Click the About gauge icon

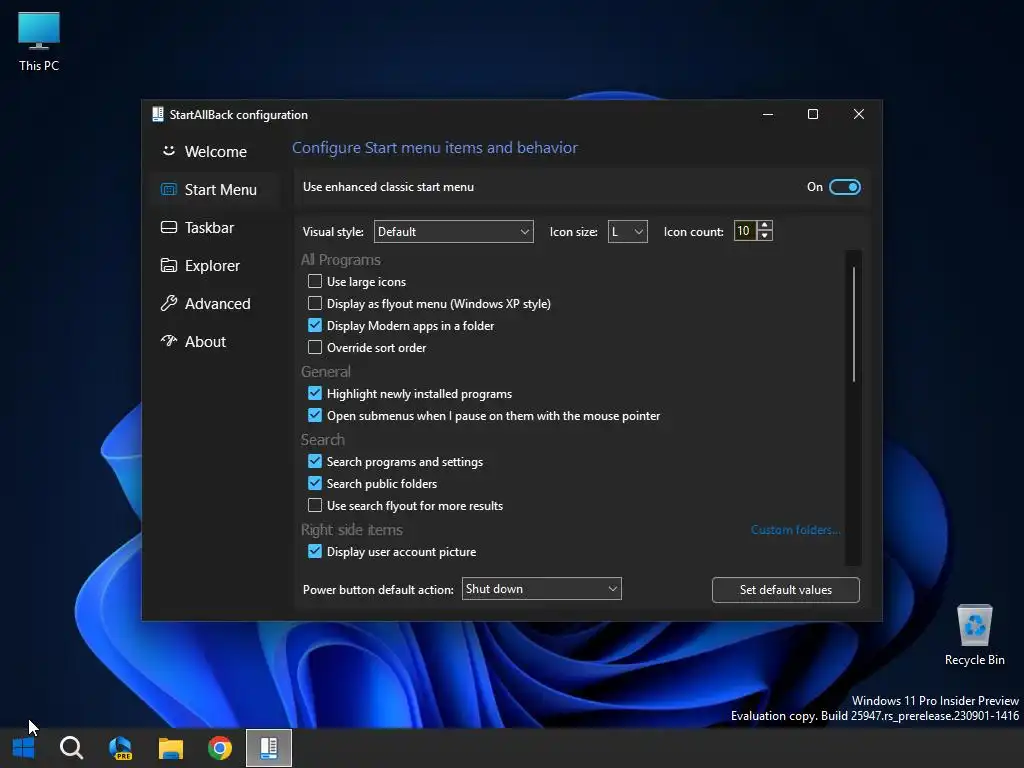coord(168,341)
